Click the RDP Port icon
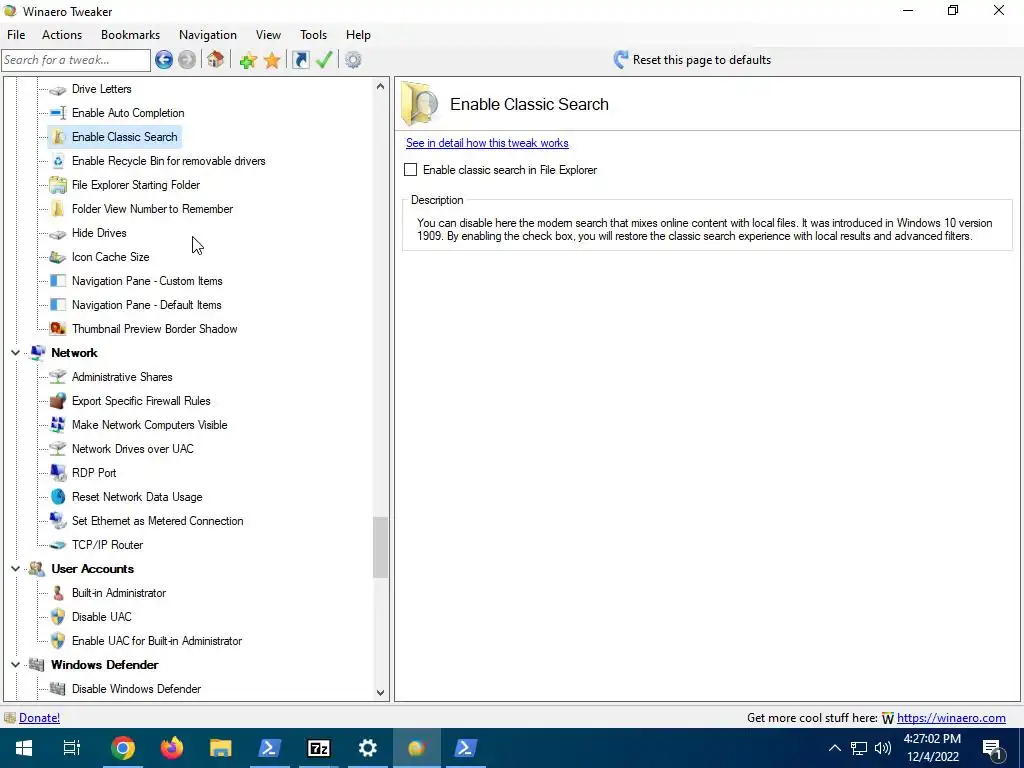 click(58, 473)
